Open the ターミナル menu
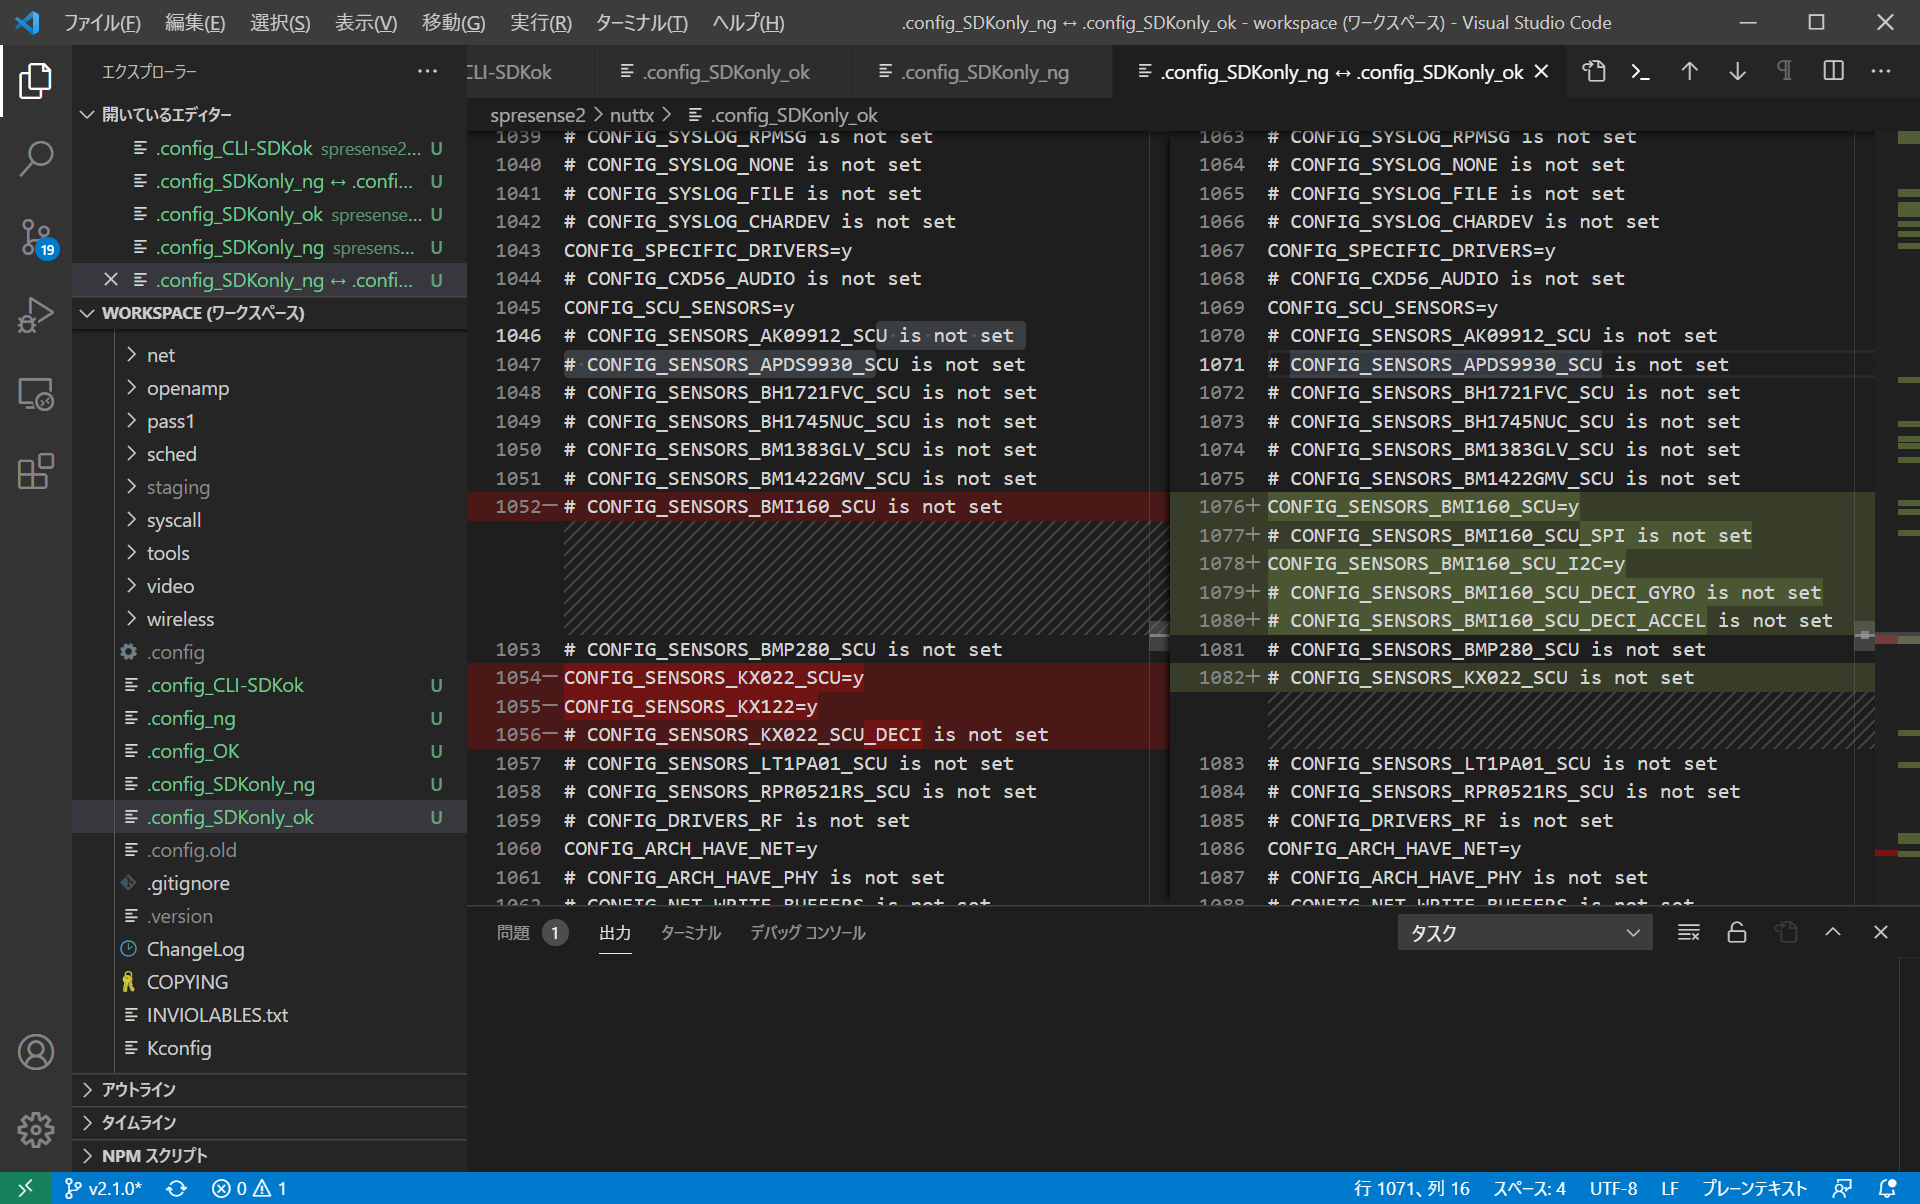The image size is (1920, 1204). tap(641, 22)
